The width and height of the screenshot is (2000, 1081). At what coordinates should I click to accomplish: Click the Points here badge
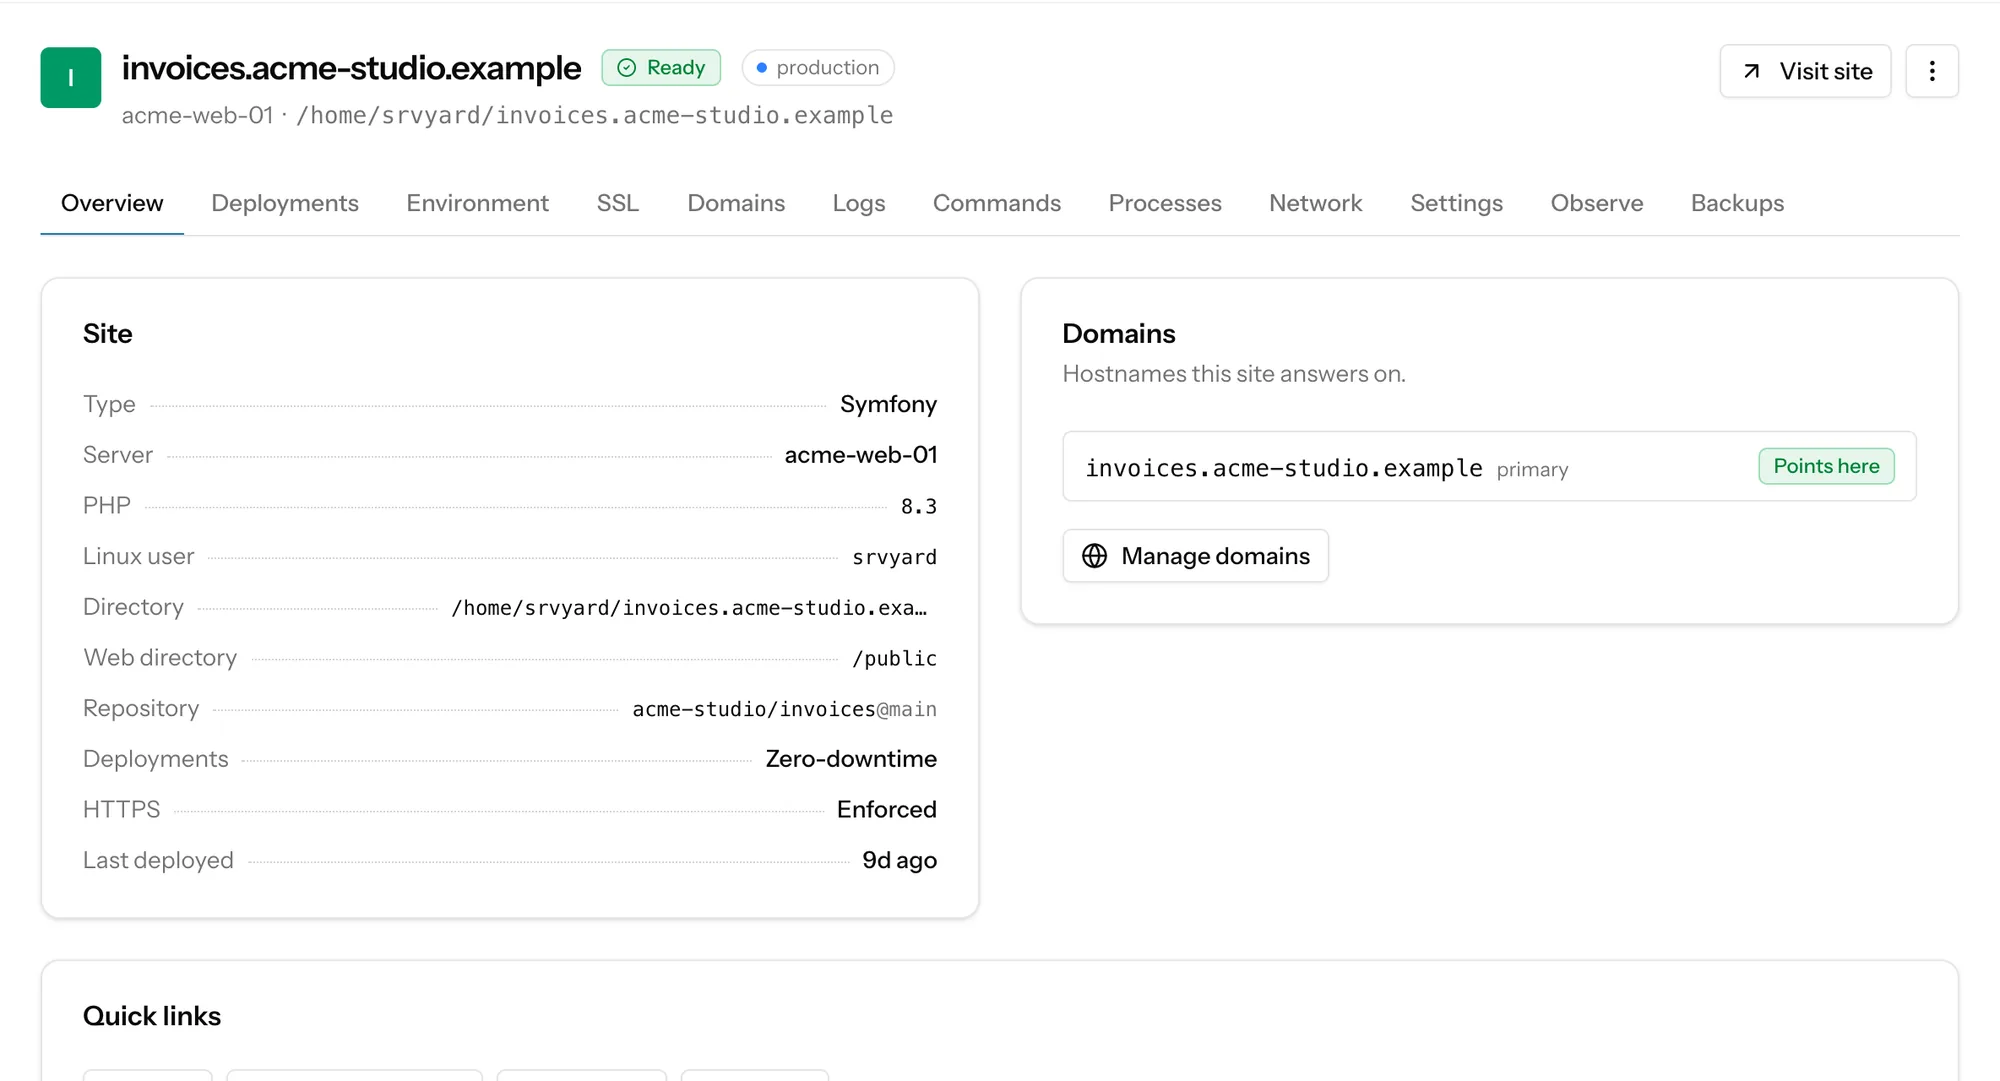tap(1826, 466)
